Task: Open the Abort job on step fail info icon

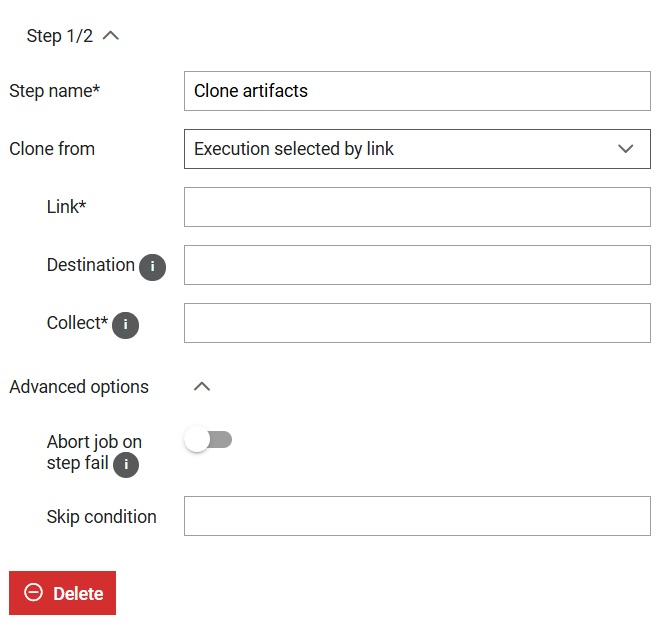Action: (126, 465)
